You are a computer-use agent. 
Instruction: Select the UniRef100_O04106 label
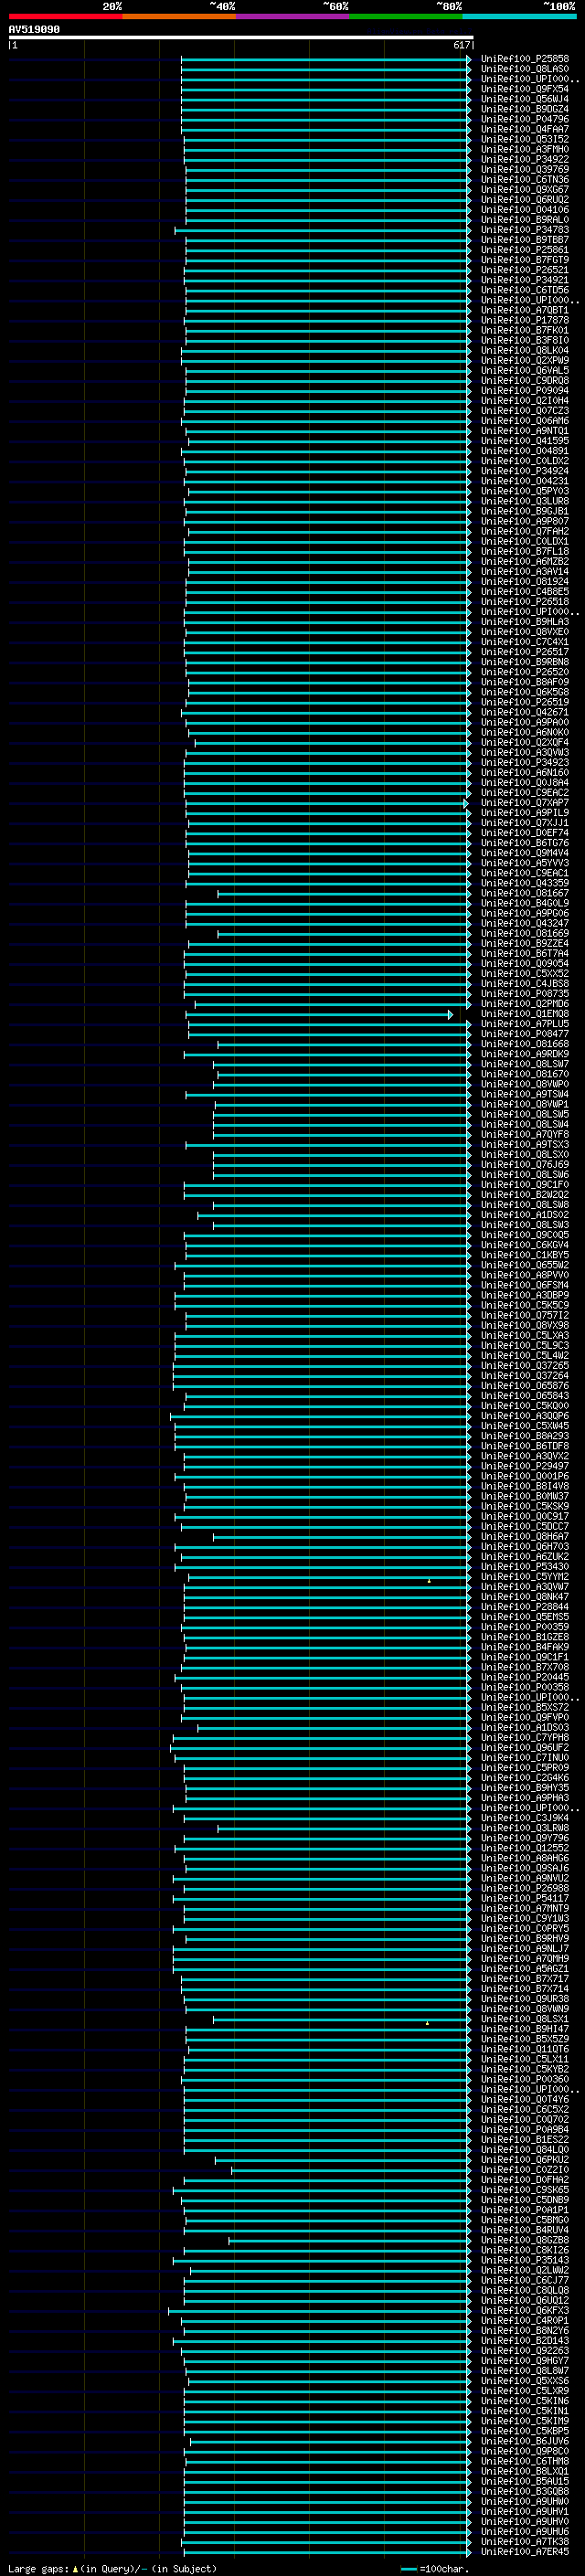pyautogui.click(x=525, y=209)
